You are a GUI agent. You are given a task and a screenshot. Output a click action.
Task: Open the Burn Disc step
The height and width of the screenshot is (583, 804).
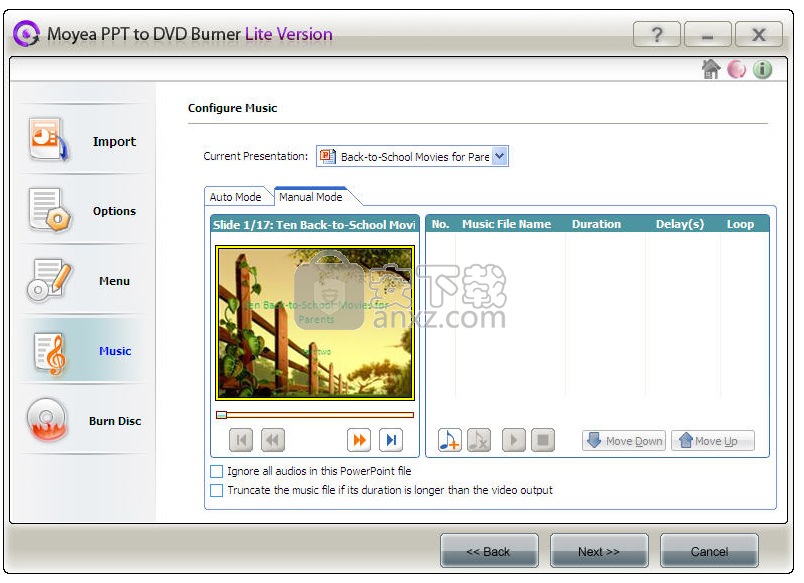(x=85, y=421)
